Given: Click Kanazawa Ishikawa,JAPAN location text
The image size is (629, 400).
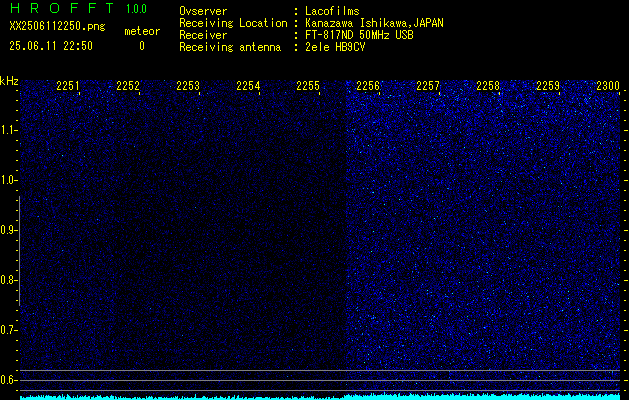Looking at the screenshot, I should (x=374, y=23).
